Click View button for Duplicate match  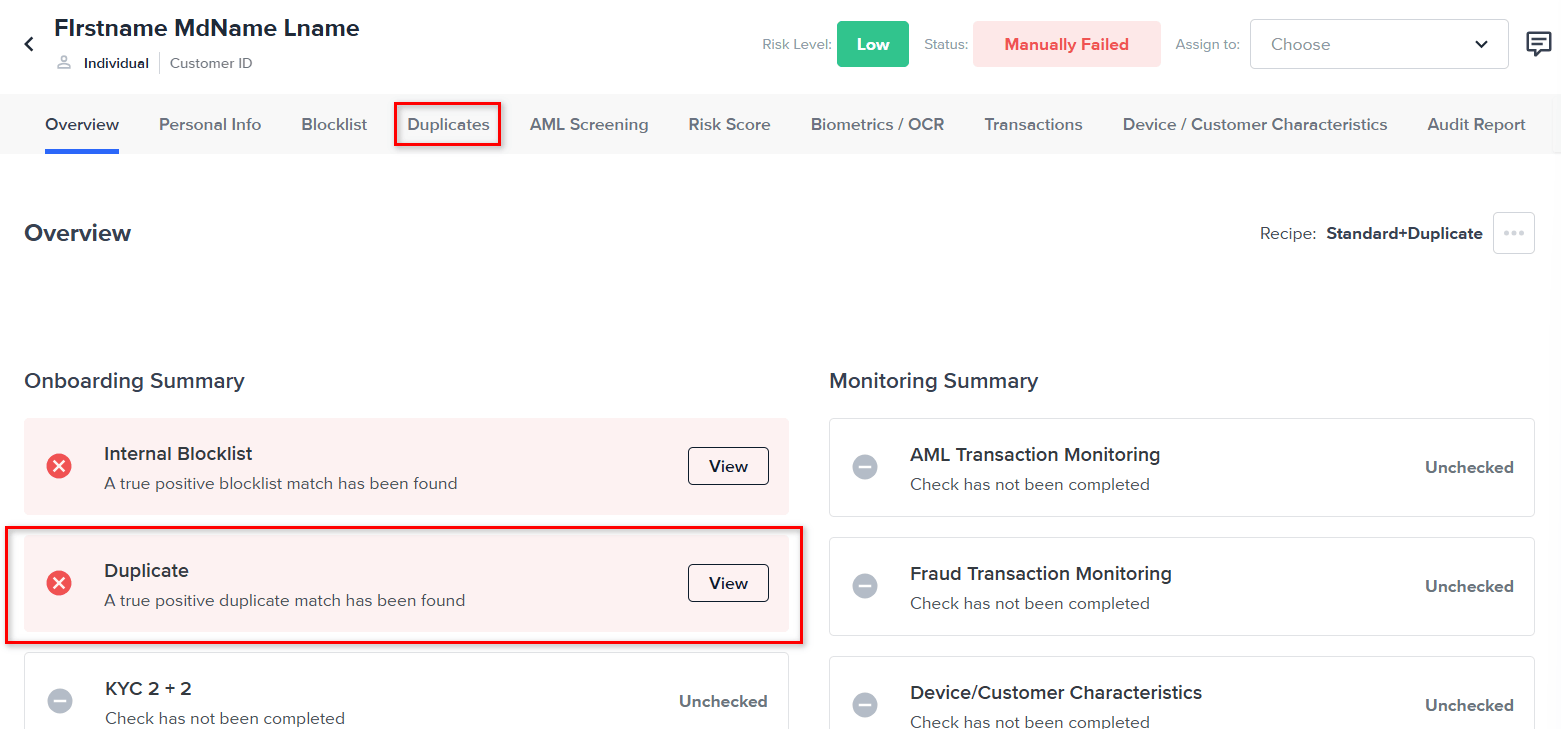(x=728, y=583)
